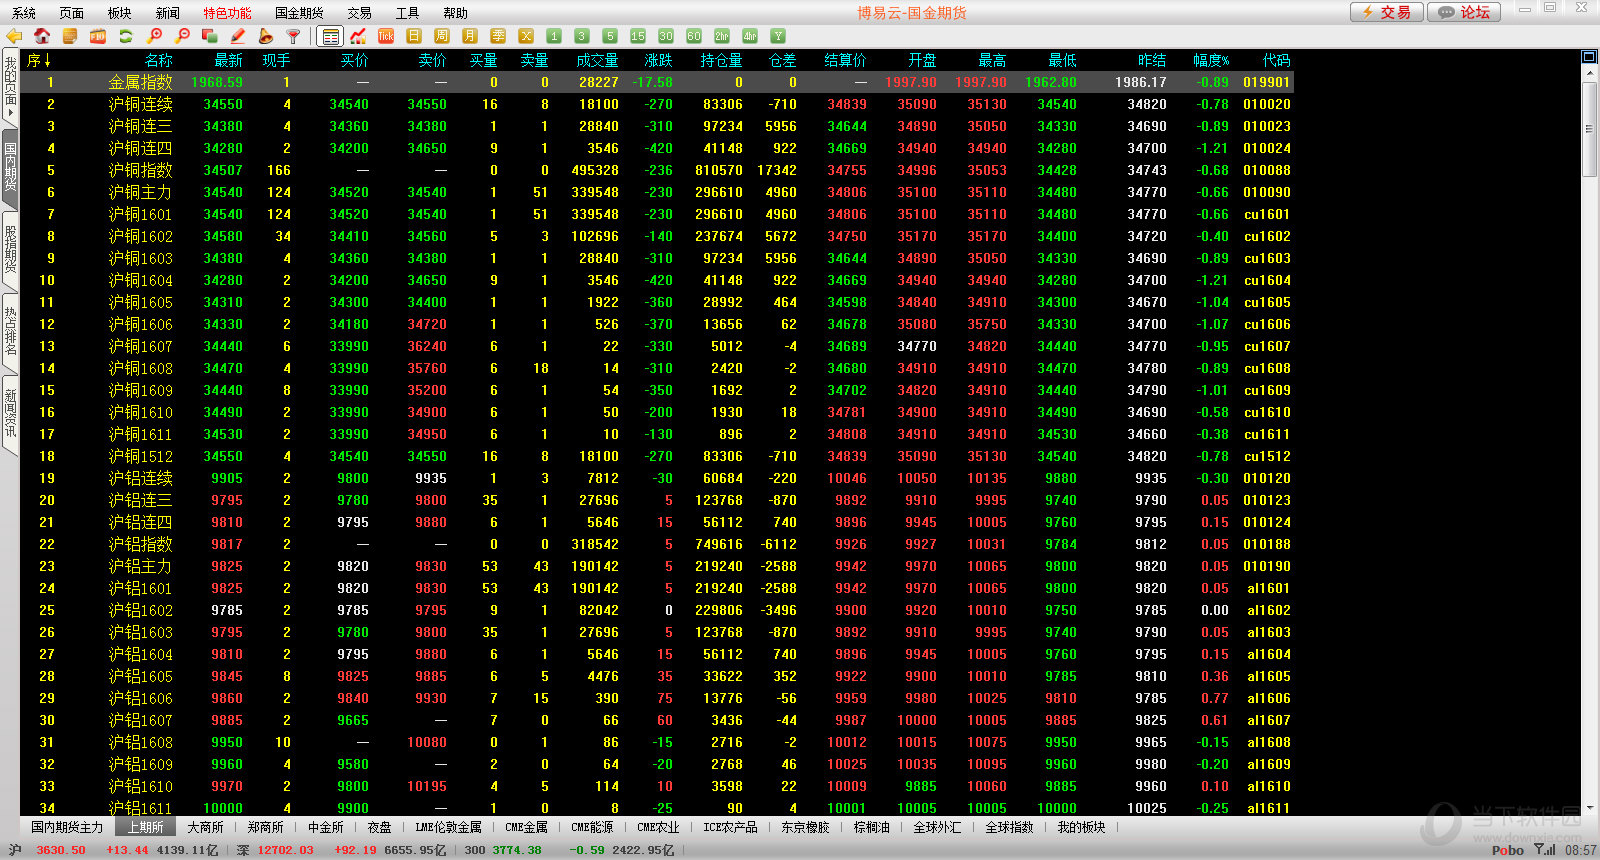Sort by 幅度% column header
1600x860 pixels.
(1211, 60)
